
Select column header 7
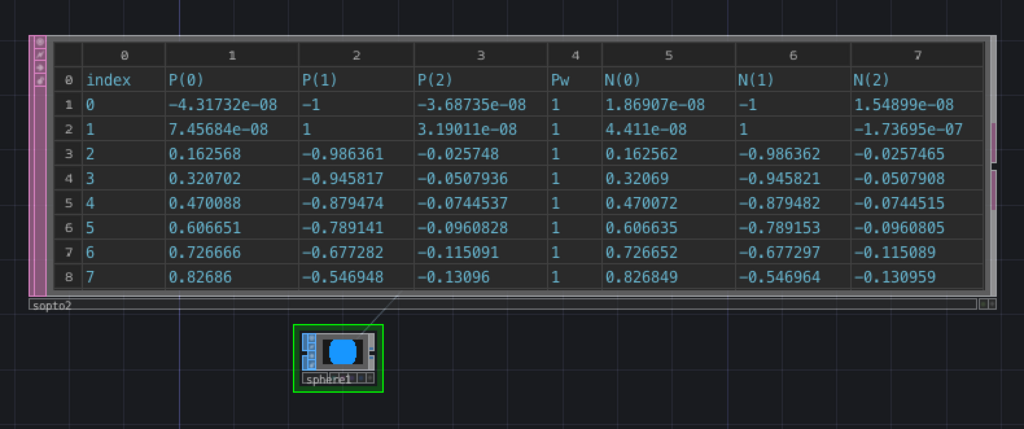tap(917, 56)
